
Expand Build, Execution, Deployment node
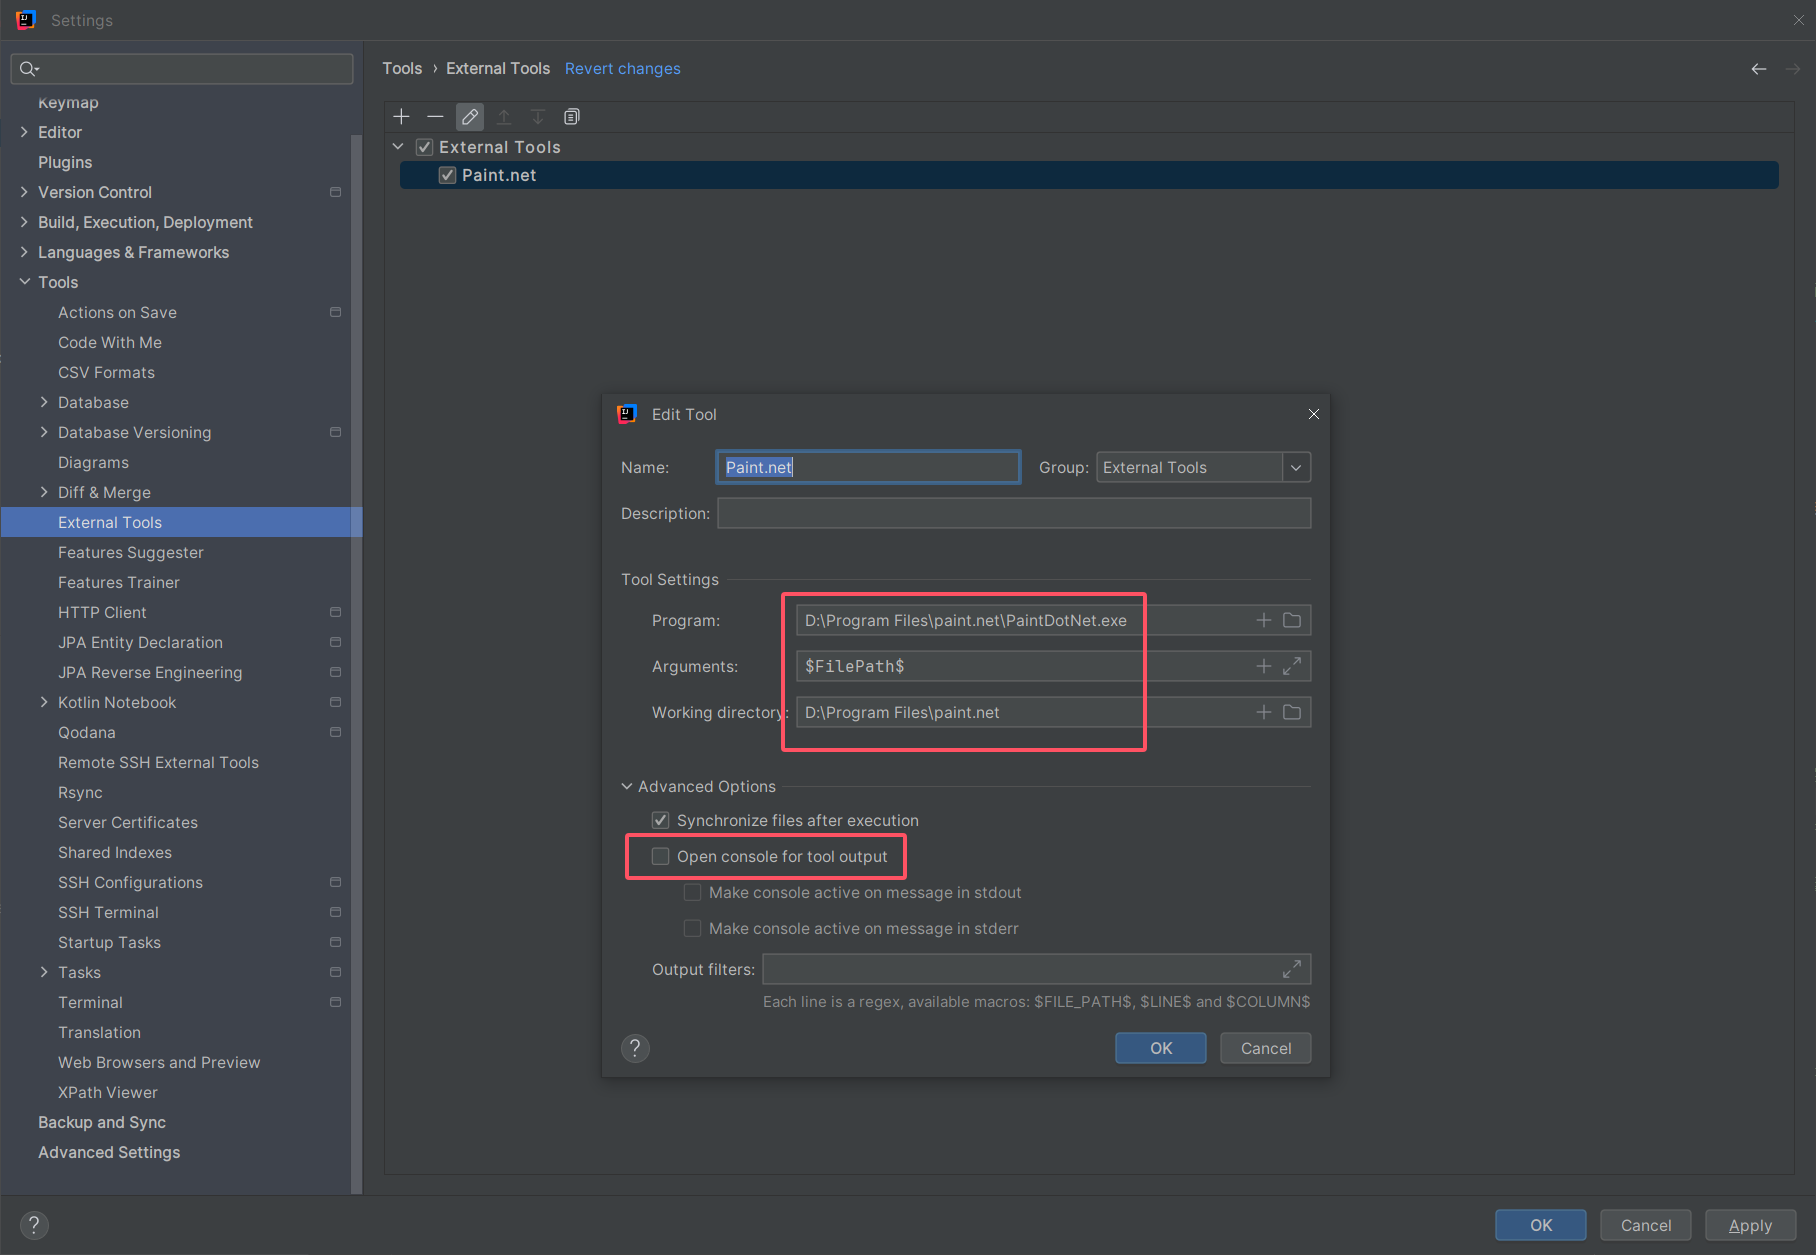[x=24, y=222]
